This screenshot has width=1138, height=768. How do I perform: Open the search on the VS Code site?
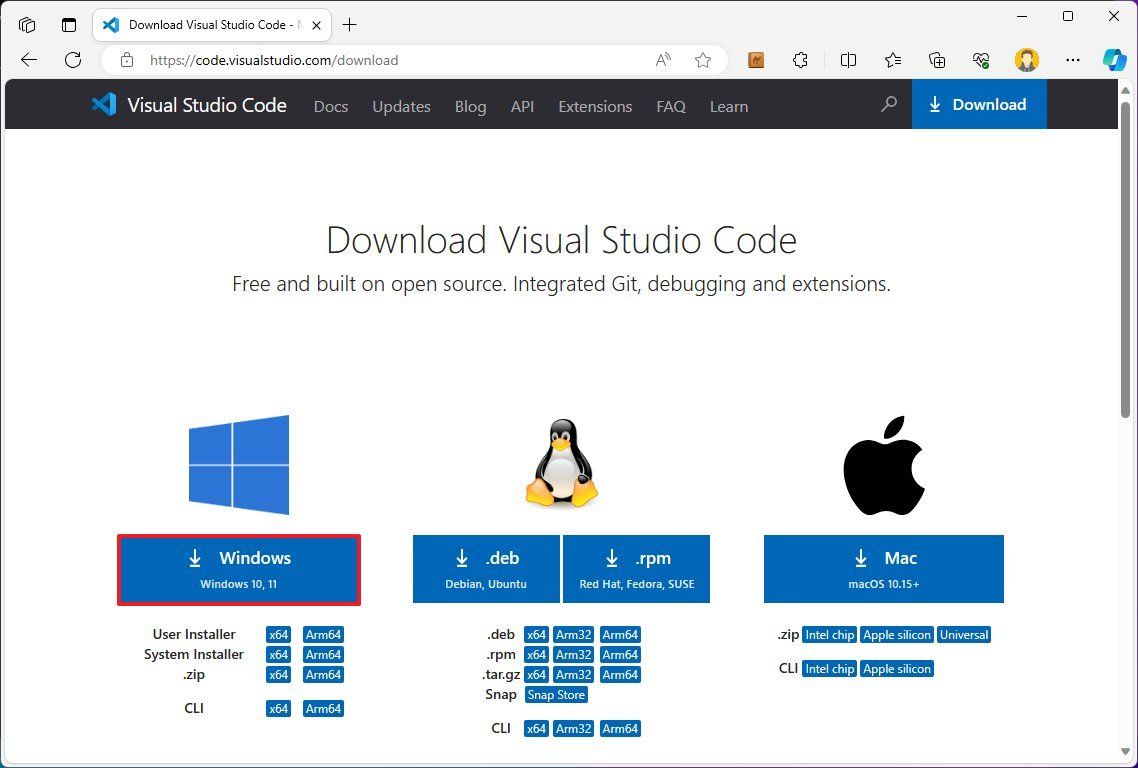(x=888, y=105)
